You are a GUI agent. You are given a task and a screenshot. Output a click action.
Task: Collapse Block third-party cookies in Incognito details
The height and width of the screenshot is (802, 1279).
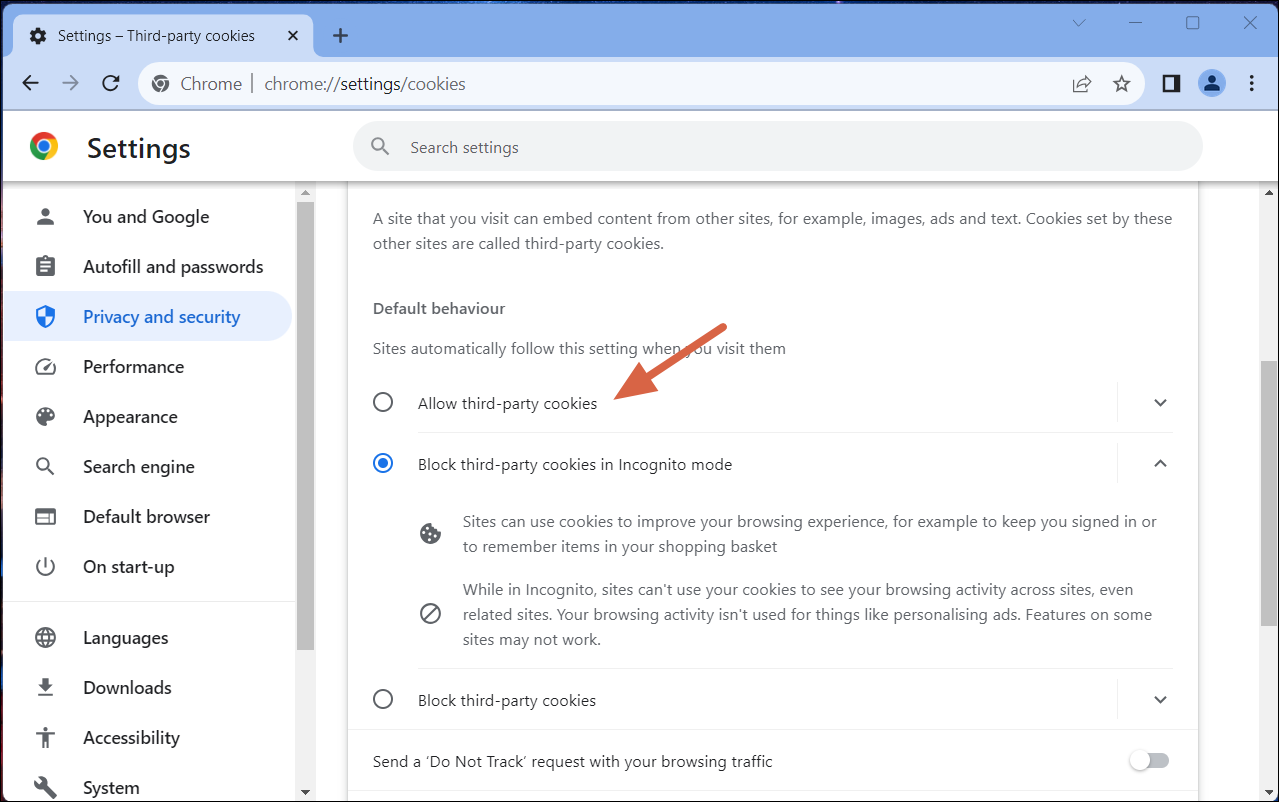[1160, 463]
